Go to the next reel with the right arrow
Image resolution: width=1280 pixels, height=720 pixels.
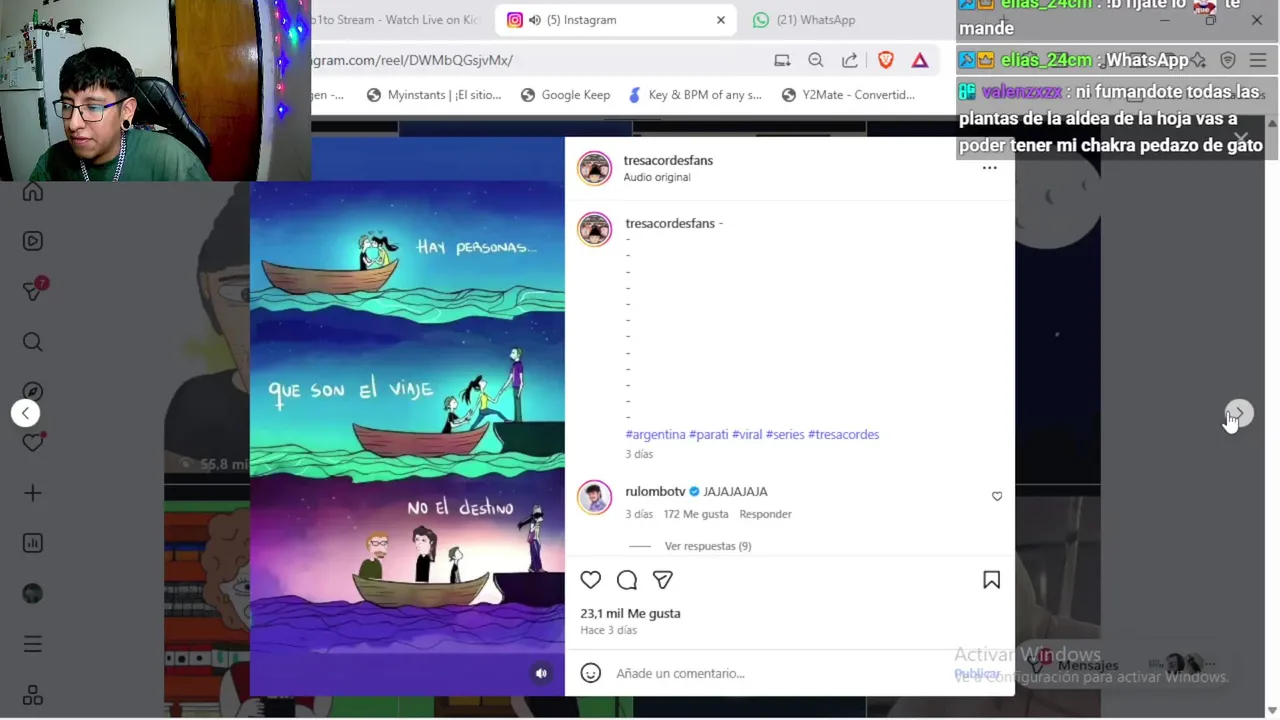click(x=1239, y=413)
